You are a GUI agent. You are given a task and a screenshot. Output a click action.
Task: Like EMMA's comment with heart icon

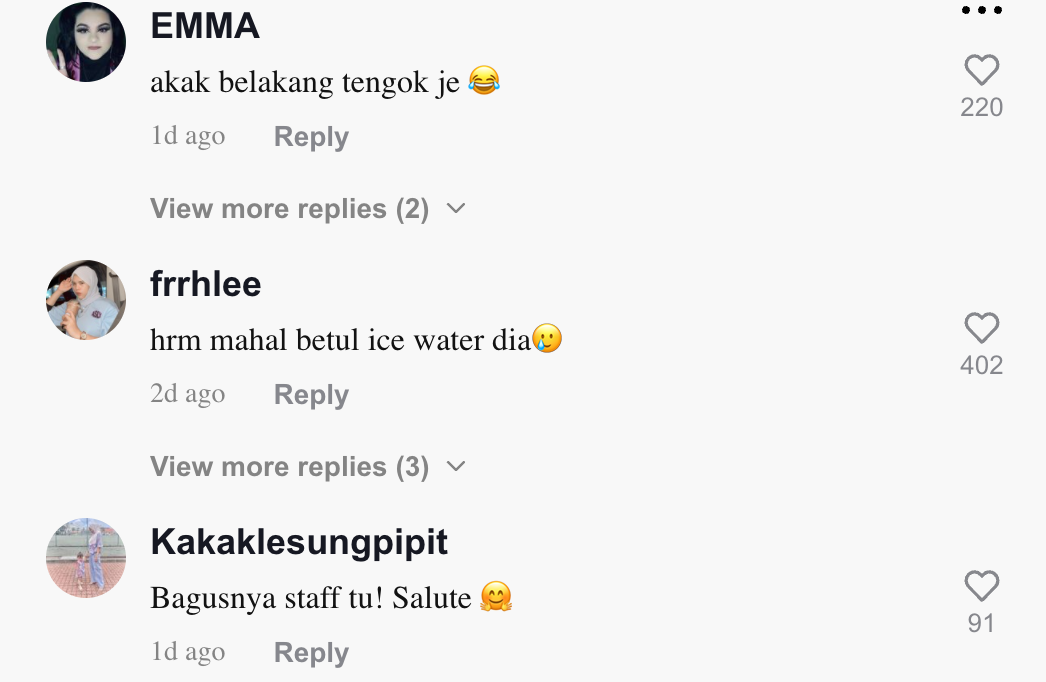coord(981,71)
